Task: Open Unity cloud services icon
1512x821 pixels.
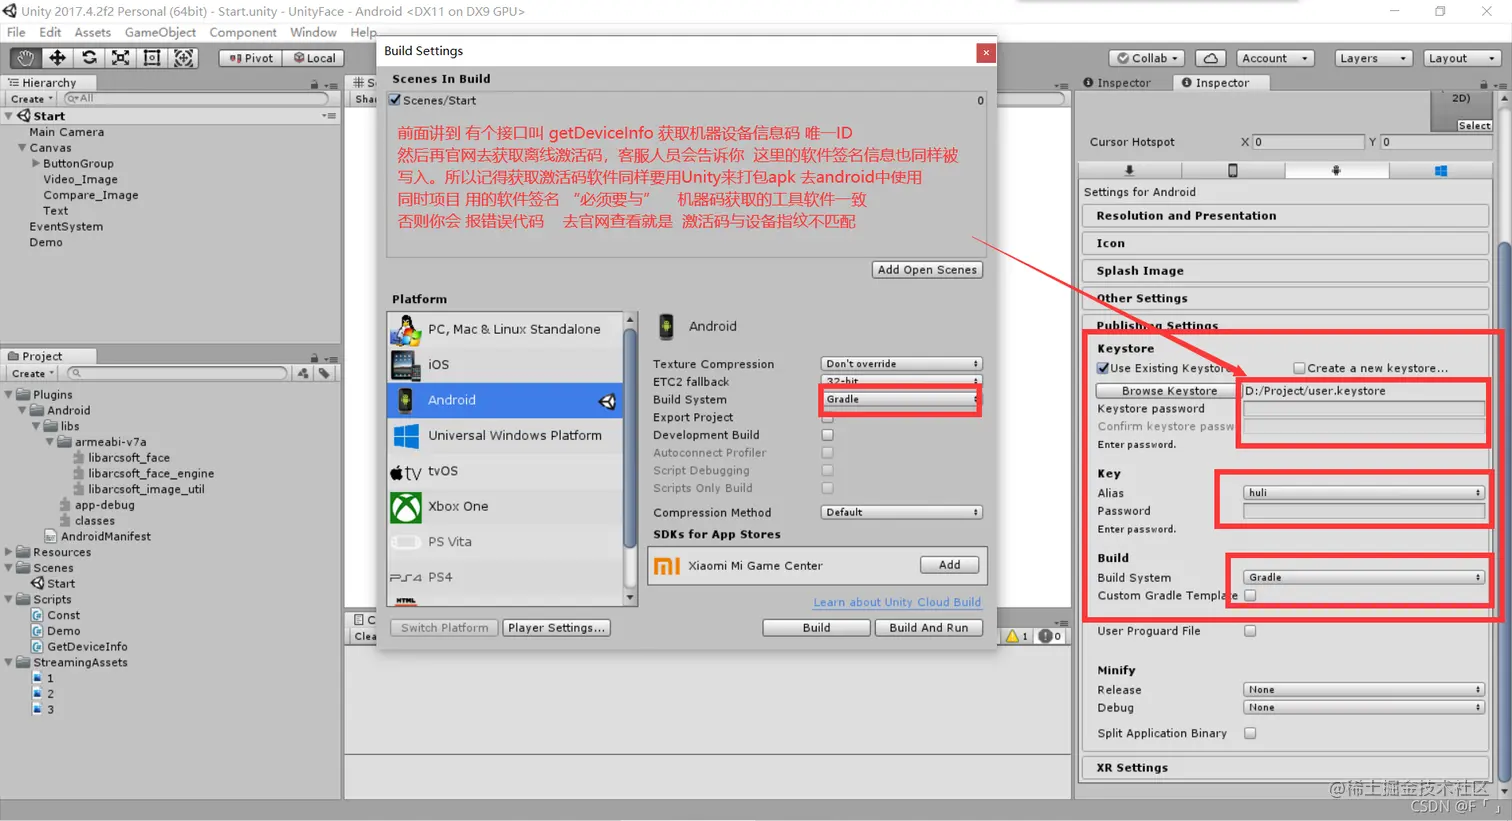Action: (x=1210, y=58)
